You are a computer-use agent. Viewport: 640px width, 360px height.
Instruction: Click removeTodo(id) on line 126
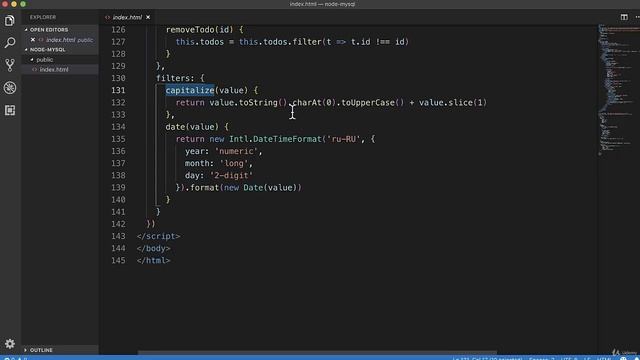(200, 29)
